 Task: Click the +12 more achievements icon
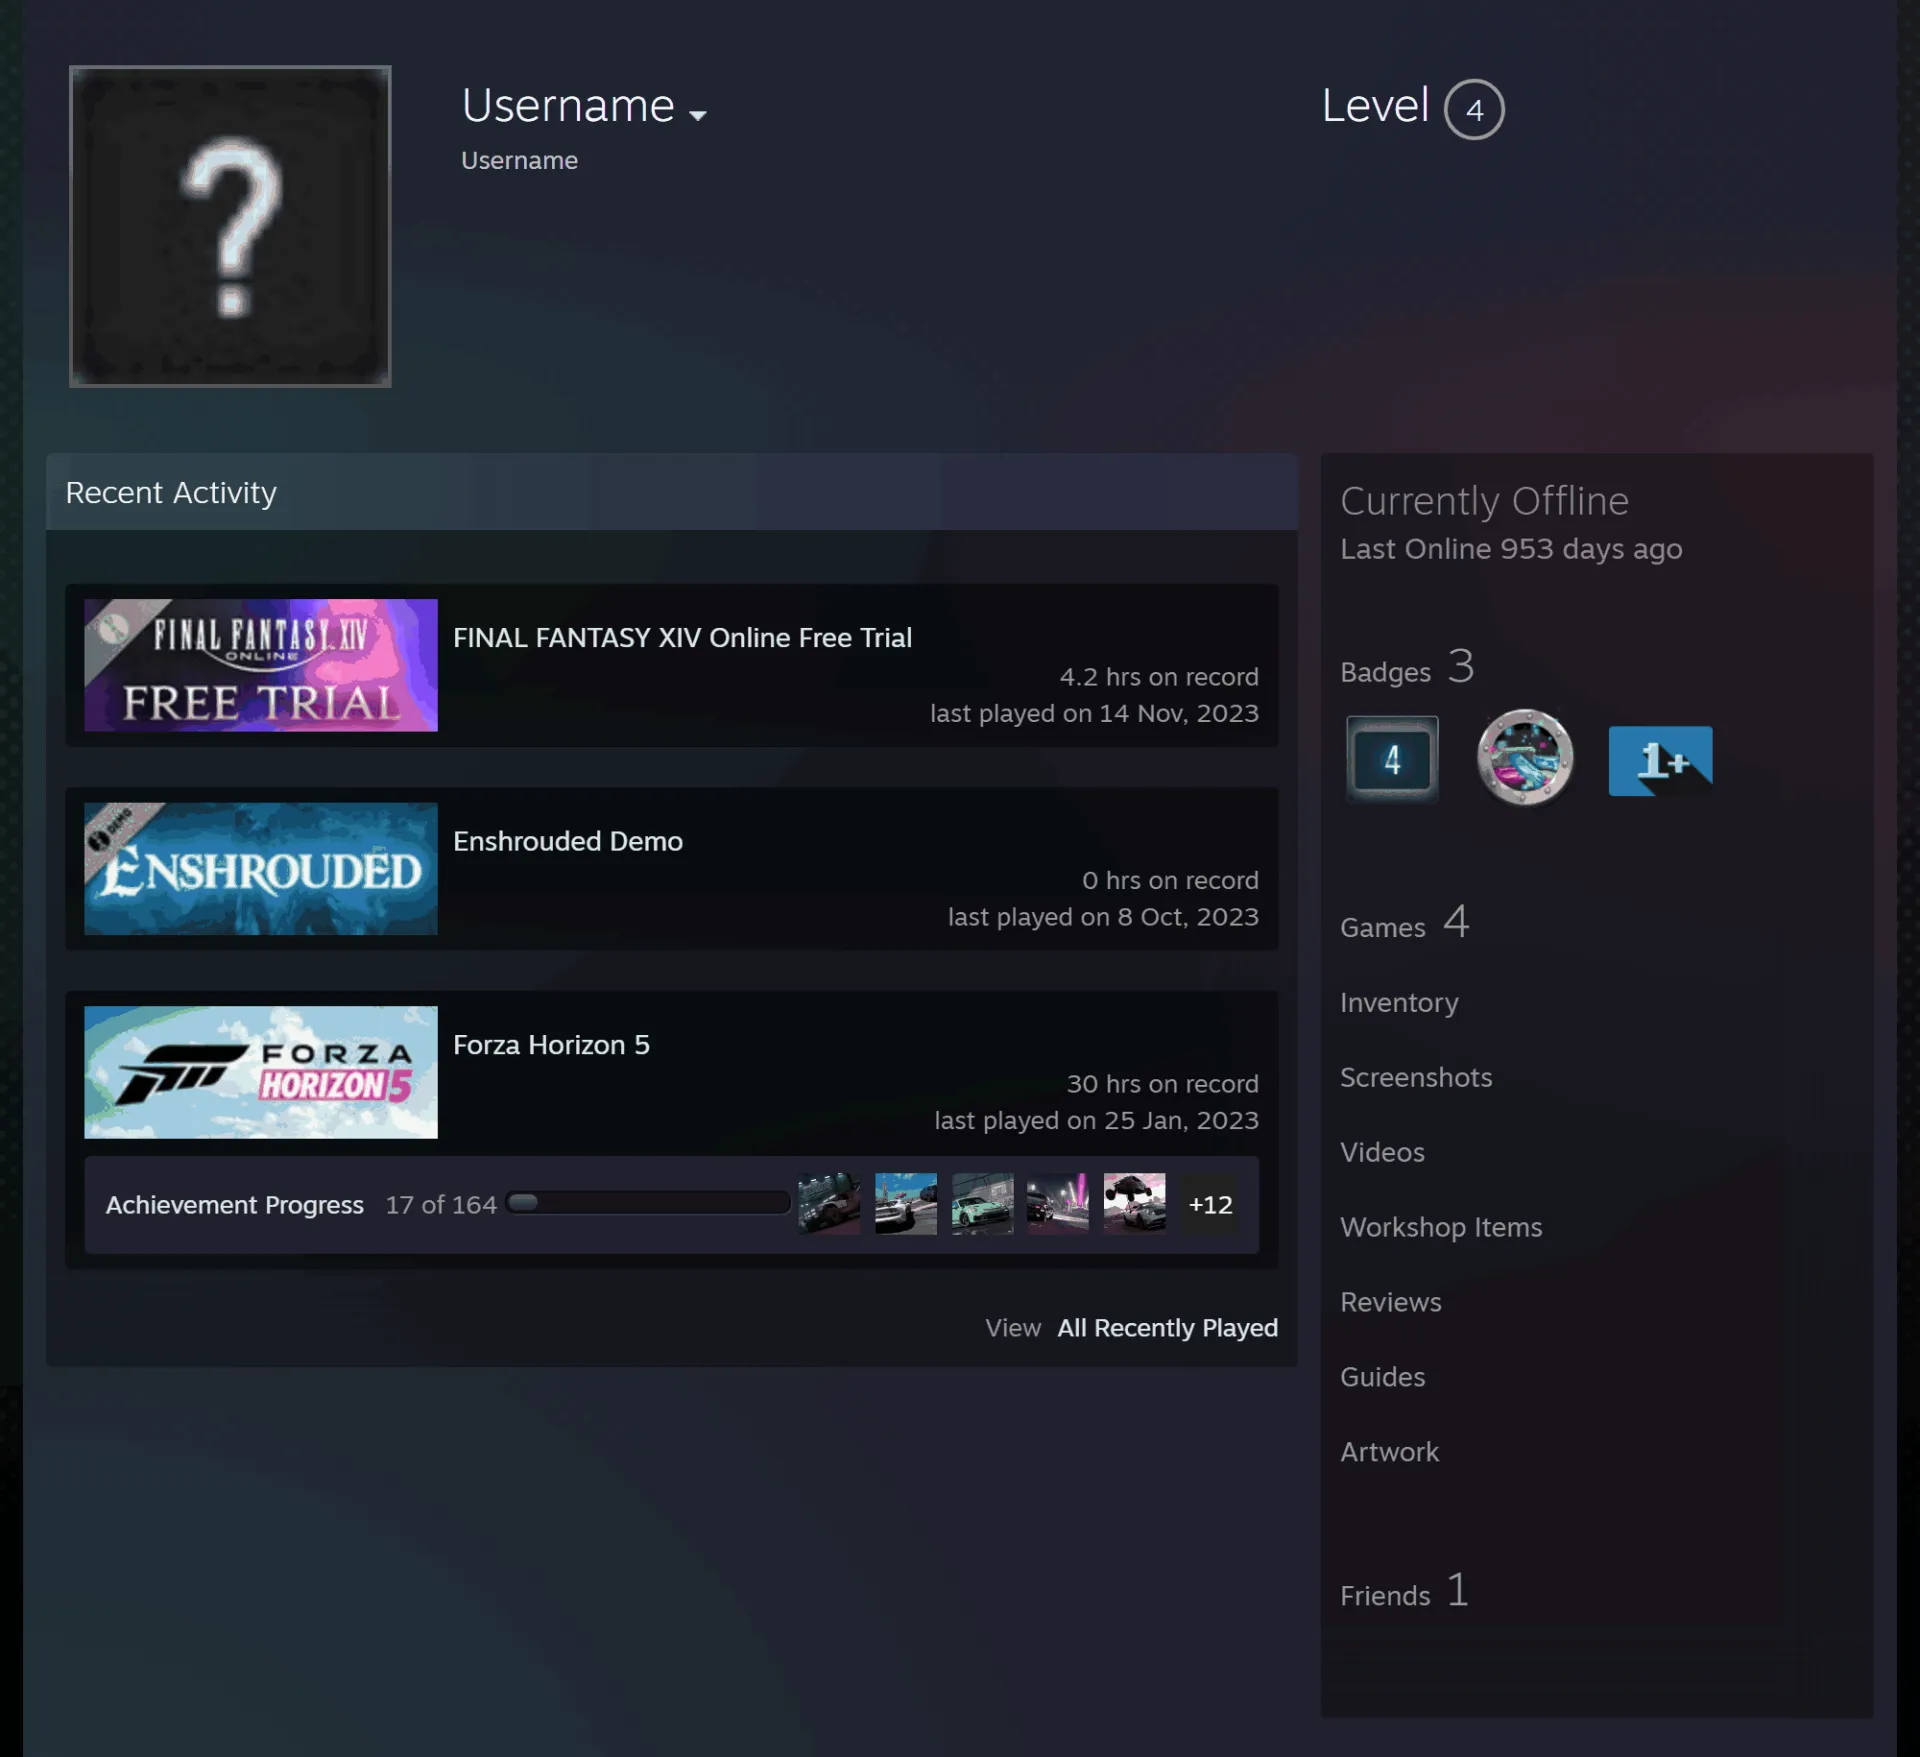[1210, 1204]
